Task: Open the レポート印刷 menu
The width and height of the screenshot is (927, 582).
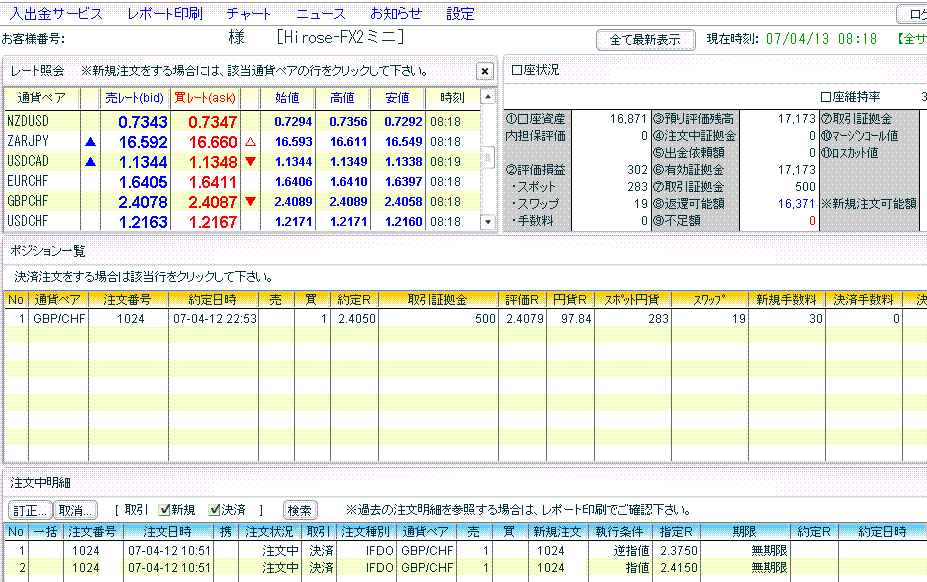Action: click(x=164, y=14)
